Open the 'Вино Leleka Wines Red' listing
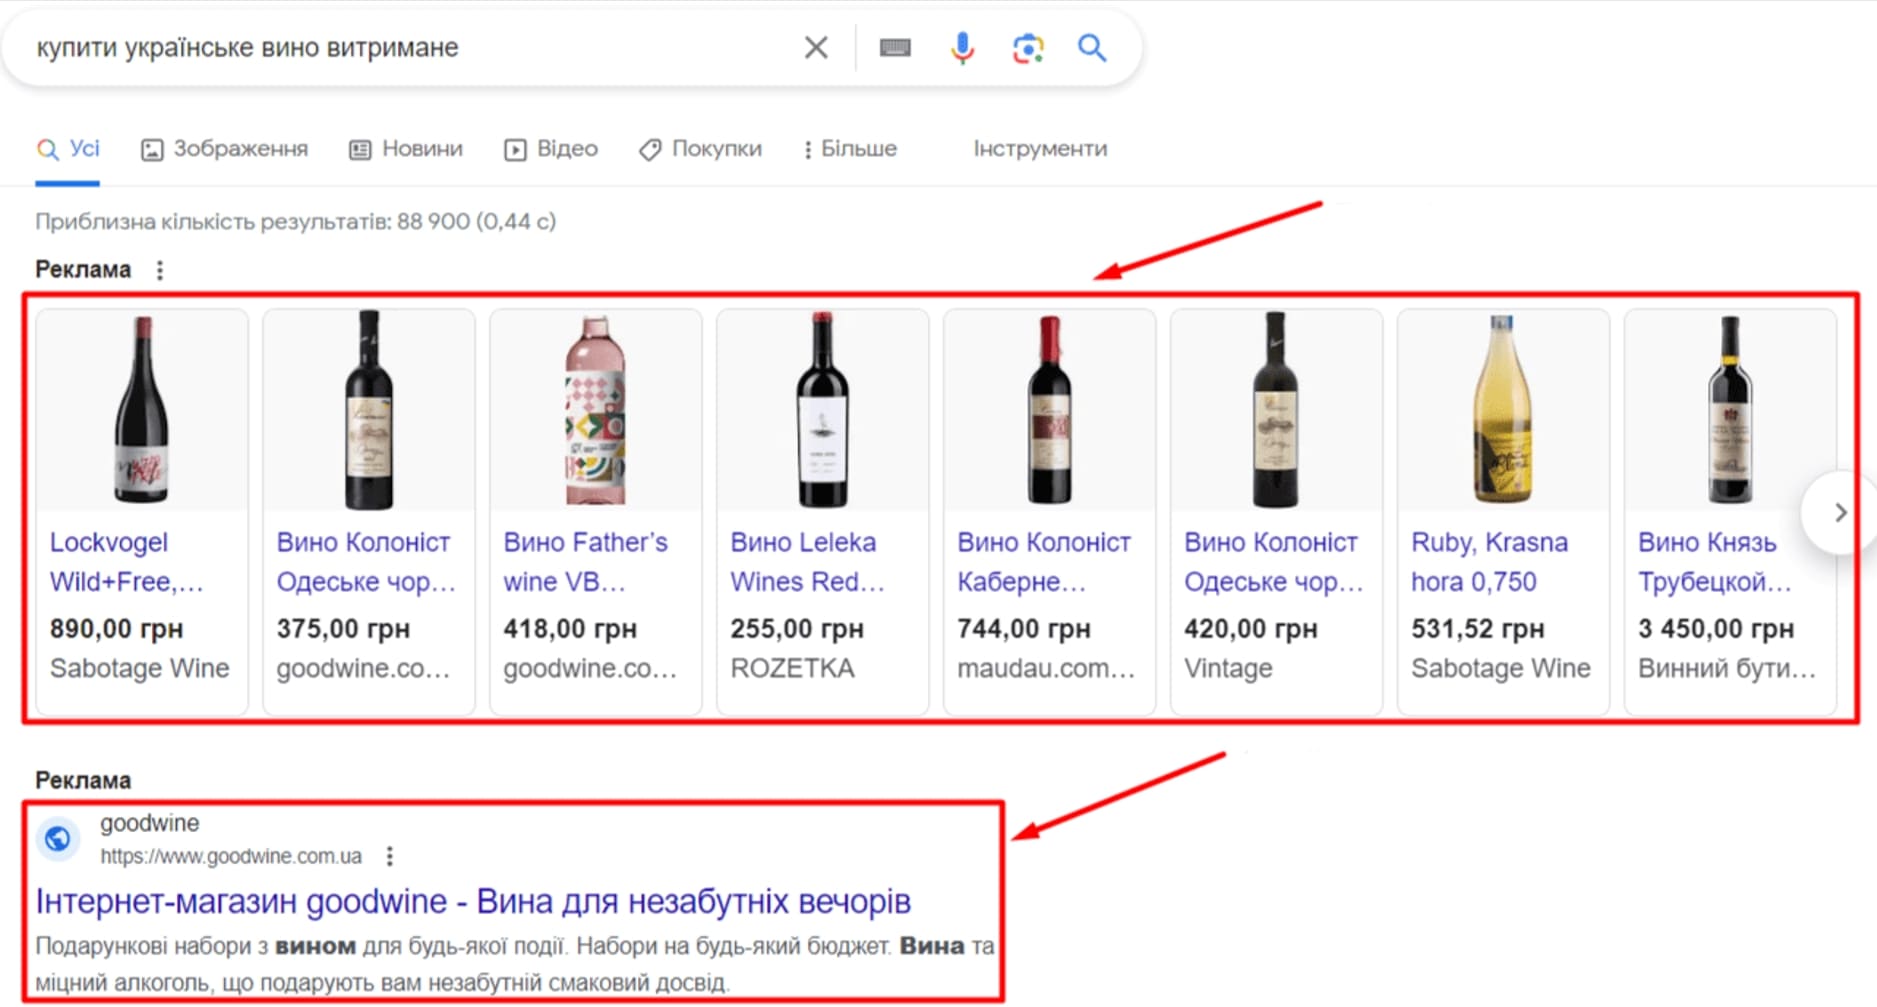 pos(805,562)
